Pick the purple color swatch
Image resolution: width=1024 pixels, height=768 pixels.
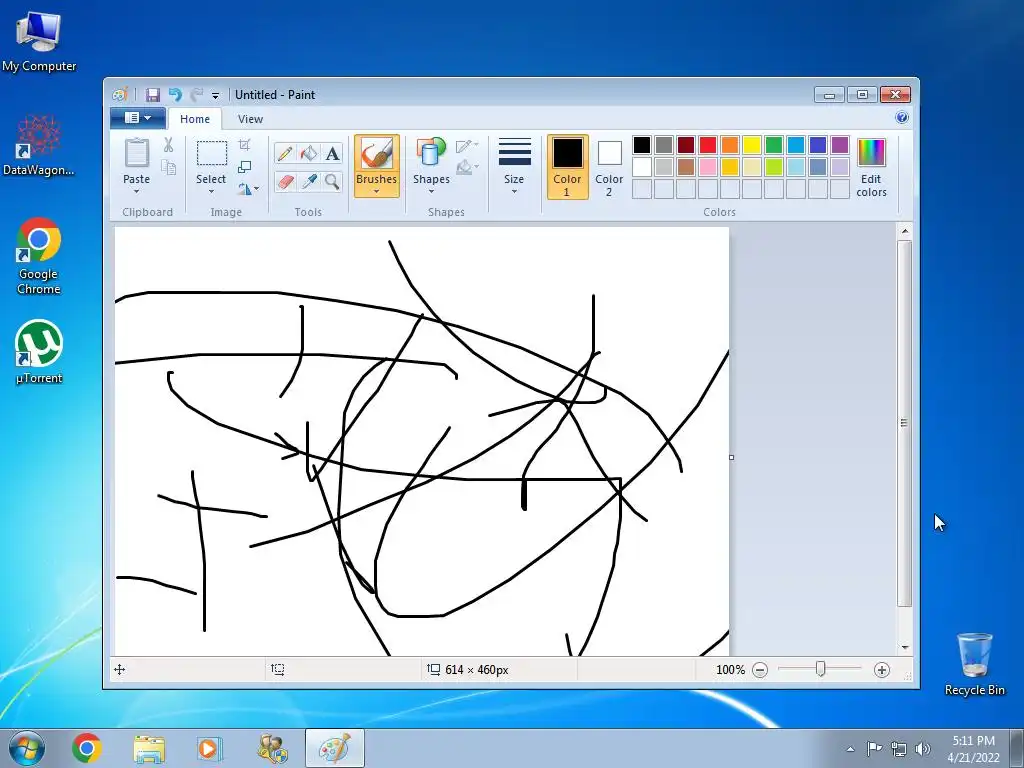pos(840,145)
